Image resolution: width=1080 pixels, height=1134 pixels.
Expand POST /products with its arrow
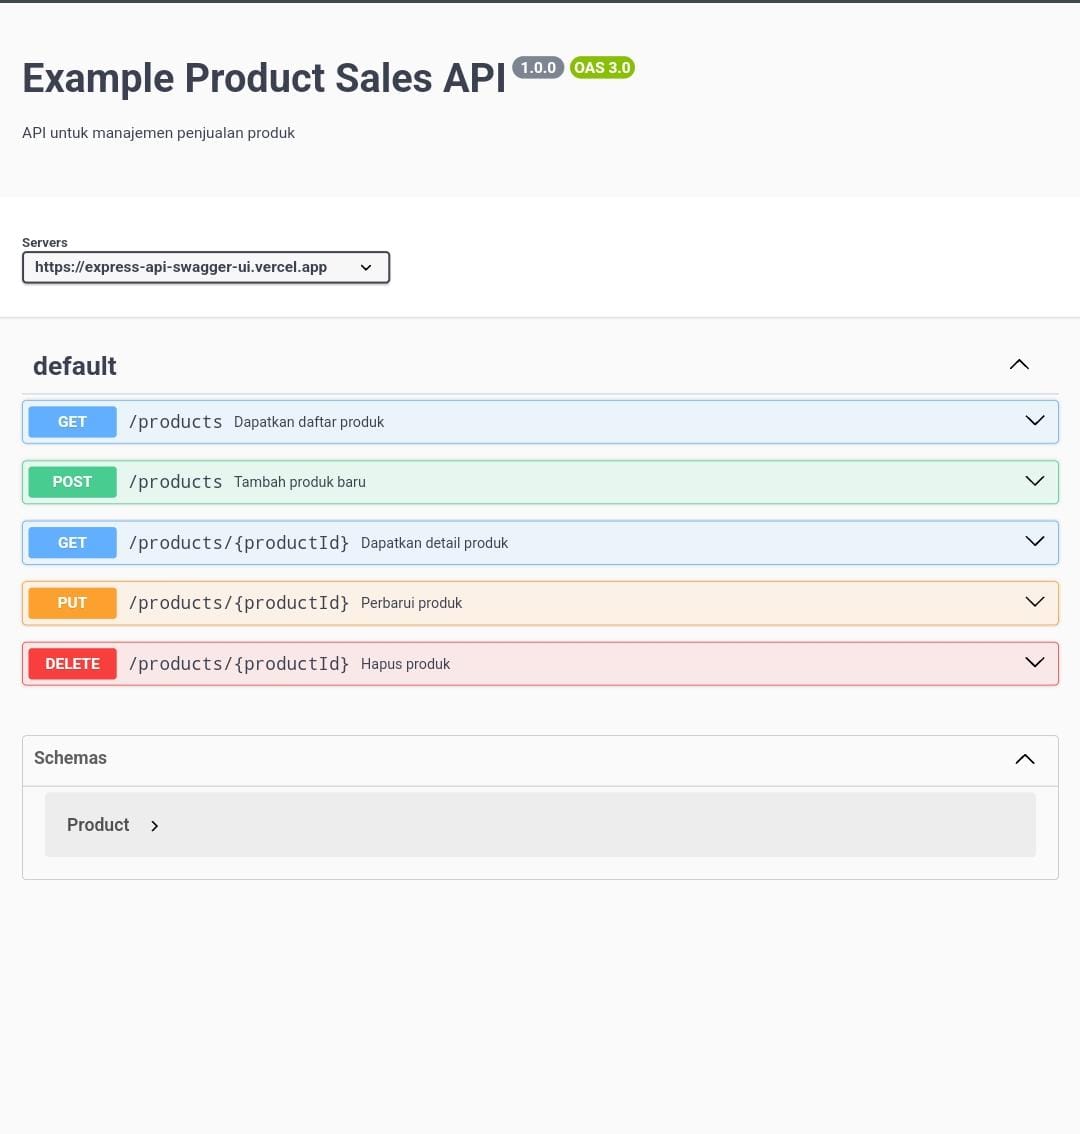point(1035,481)
